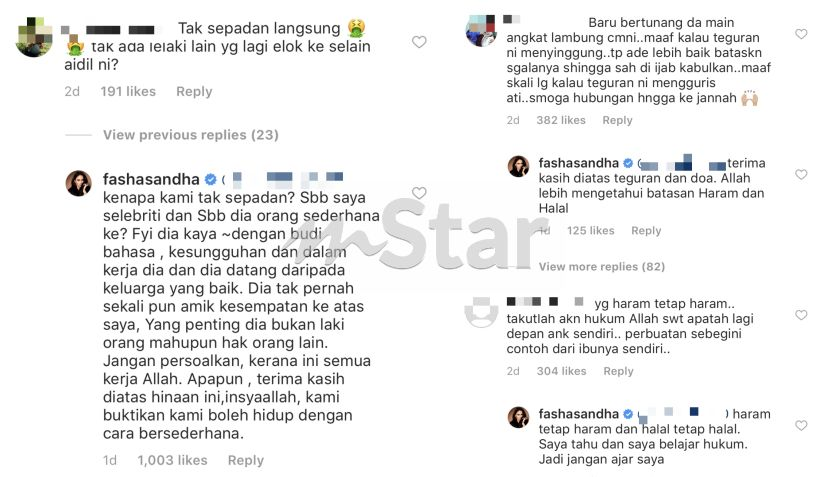The width and height of the screenshot is (830, 477).
Task: Reply to the comment with 304 likes
Action: coord(618,371)
